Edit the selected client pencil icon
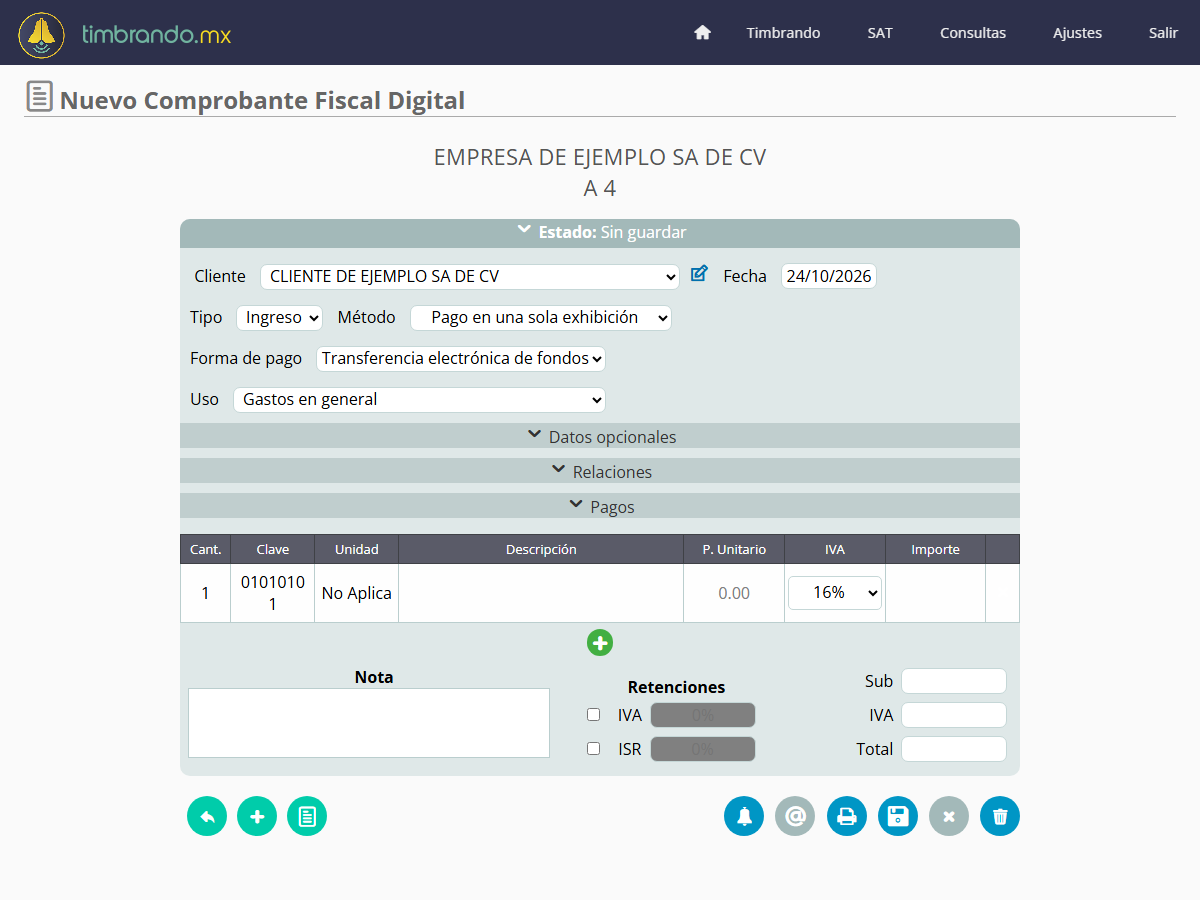This screenshot has height=900, width=1200. [699, 274]
